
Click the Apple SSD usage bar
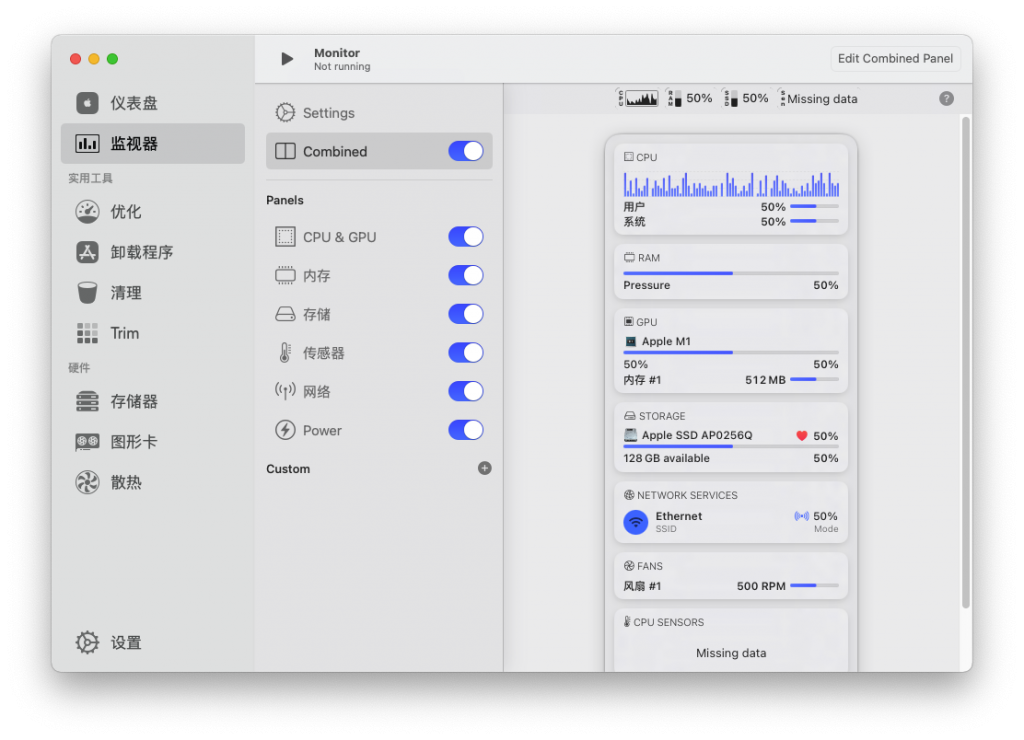point(731,447)
